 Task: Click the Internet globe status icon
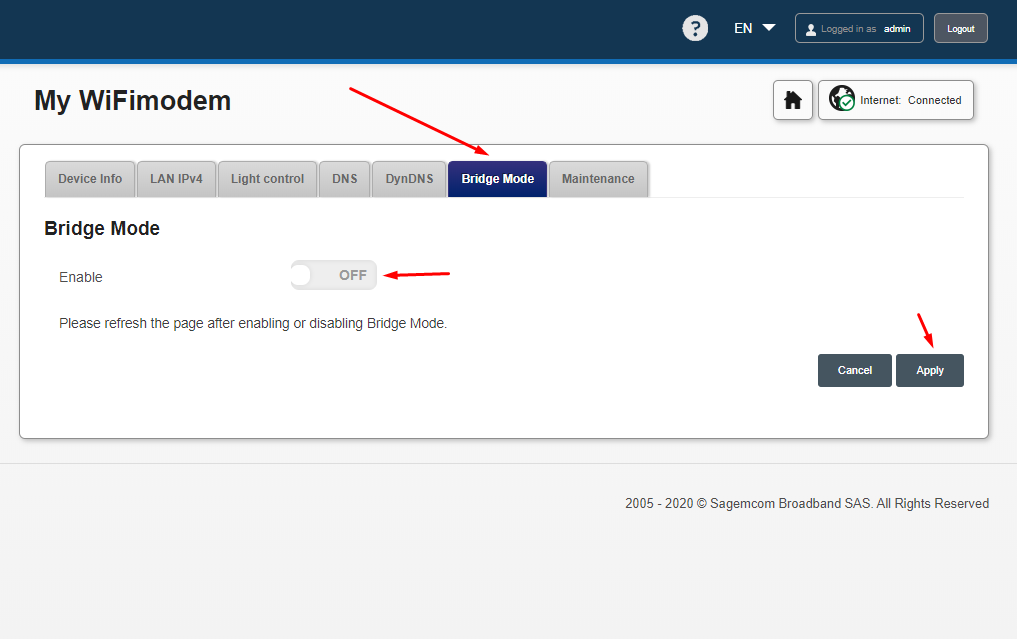click(841, 99)
